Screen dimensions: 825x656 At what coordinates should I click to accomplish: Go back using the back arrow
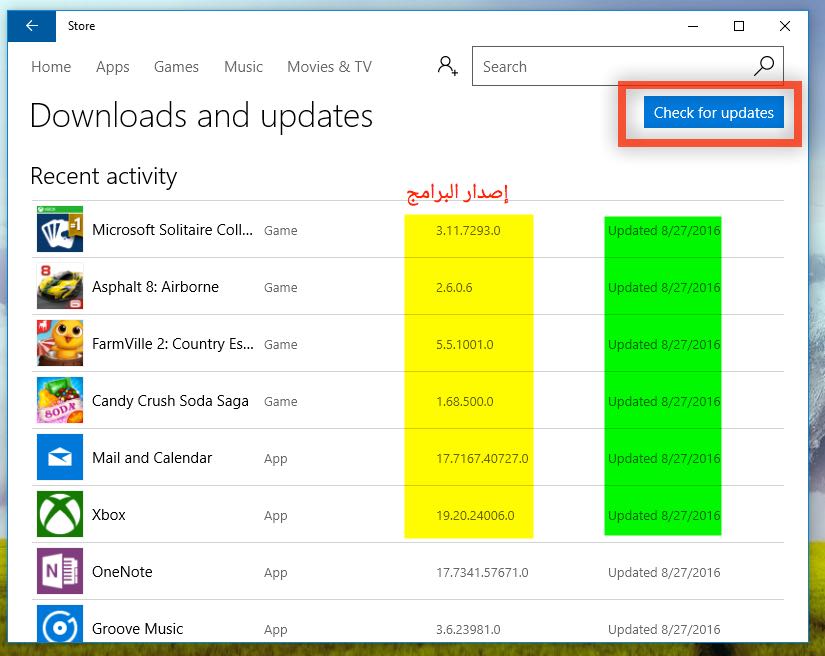32,26
